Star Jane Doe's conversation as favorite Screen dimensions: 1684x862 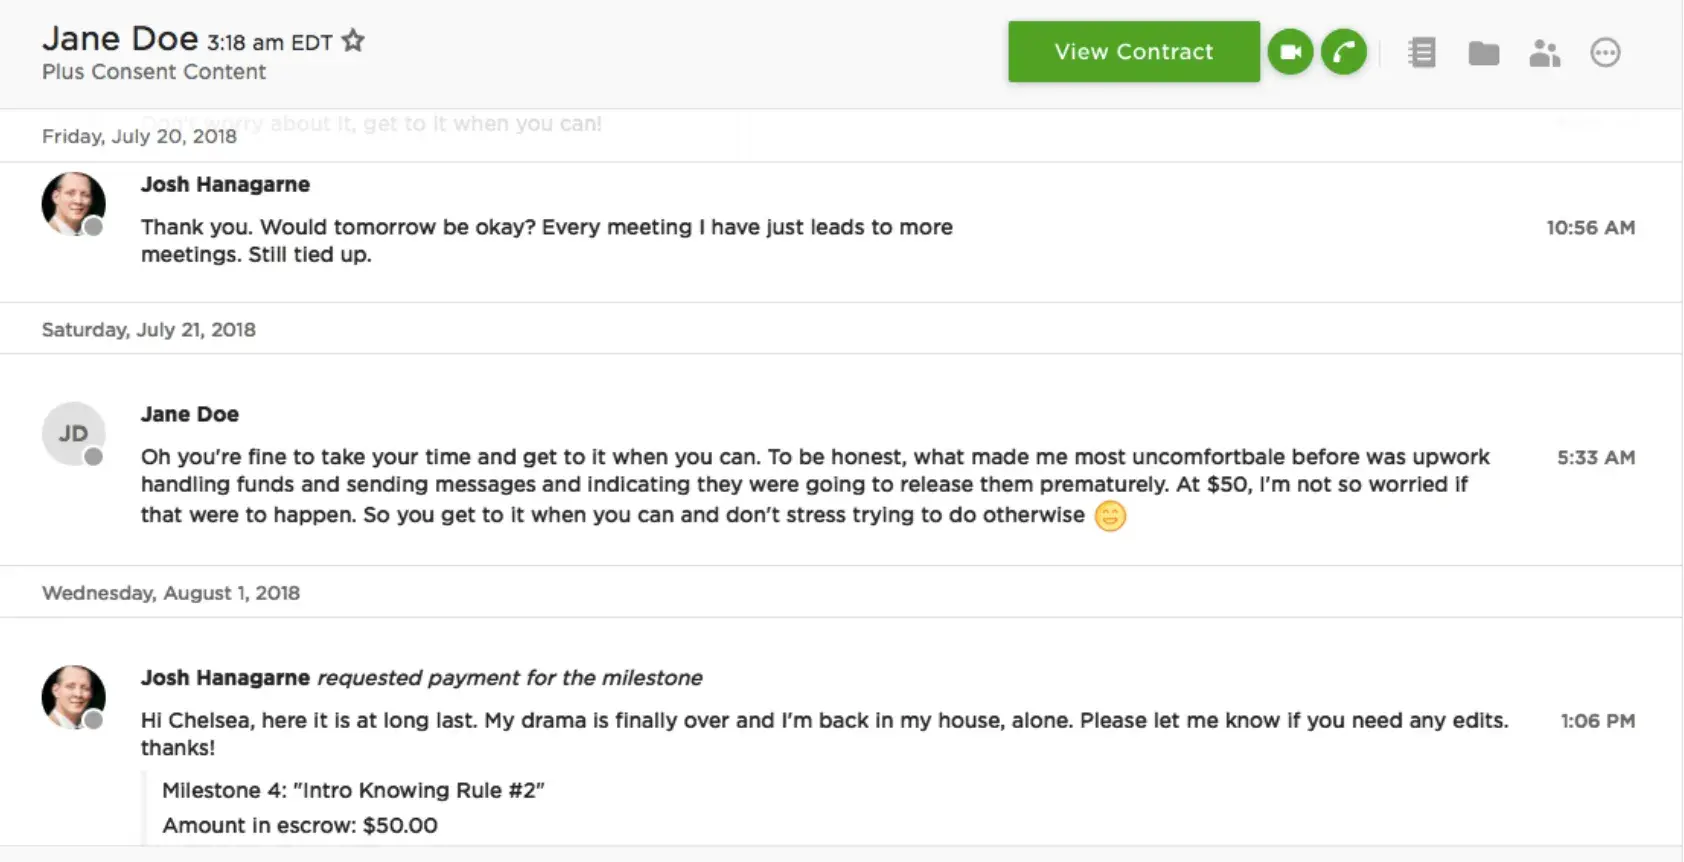pos(353,41)
